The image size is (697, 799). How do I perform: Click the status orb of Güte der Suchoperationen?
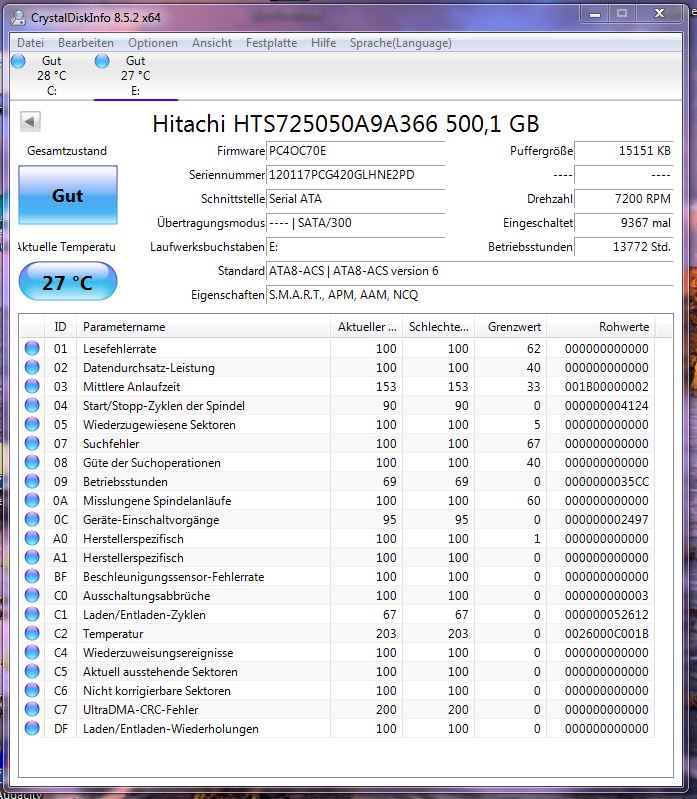coord(32,463)
